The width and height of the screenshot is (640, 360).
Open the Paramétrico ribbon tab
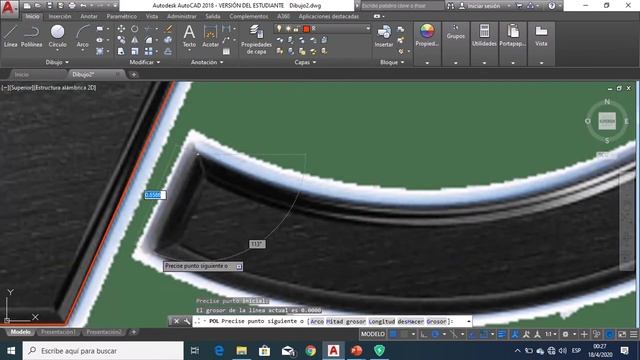click(x=122, y=16)
